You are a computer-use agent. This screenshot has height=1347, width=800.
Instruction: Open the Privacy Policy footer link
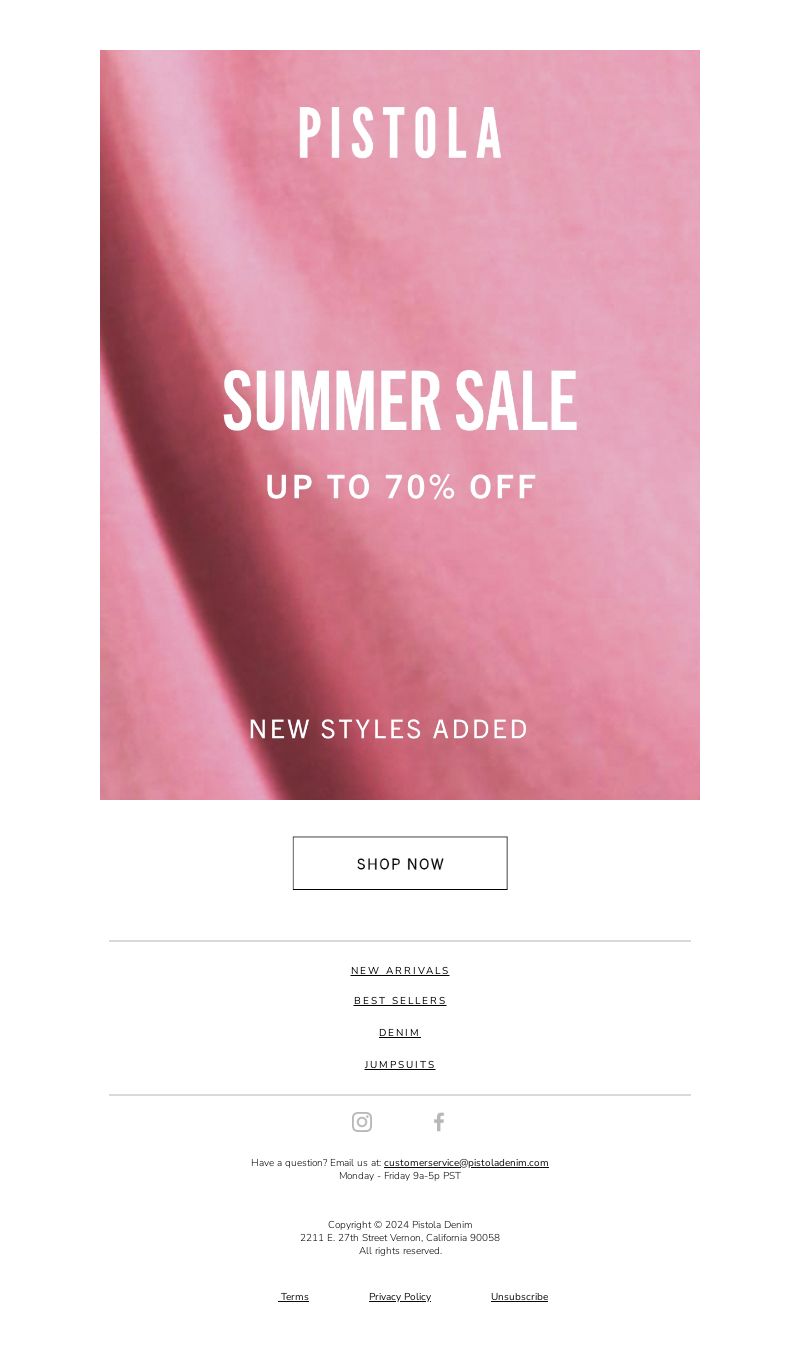pos(400,1297)
